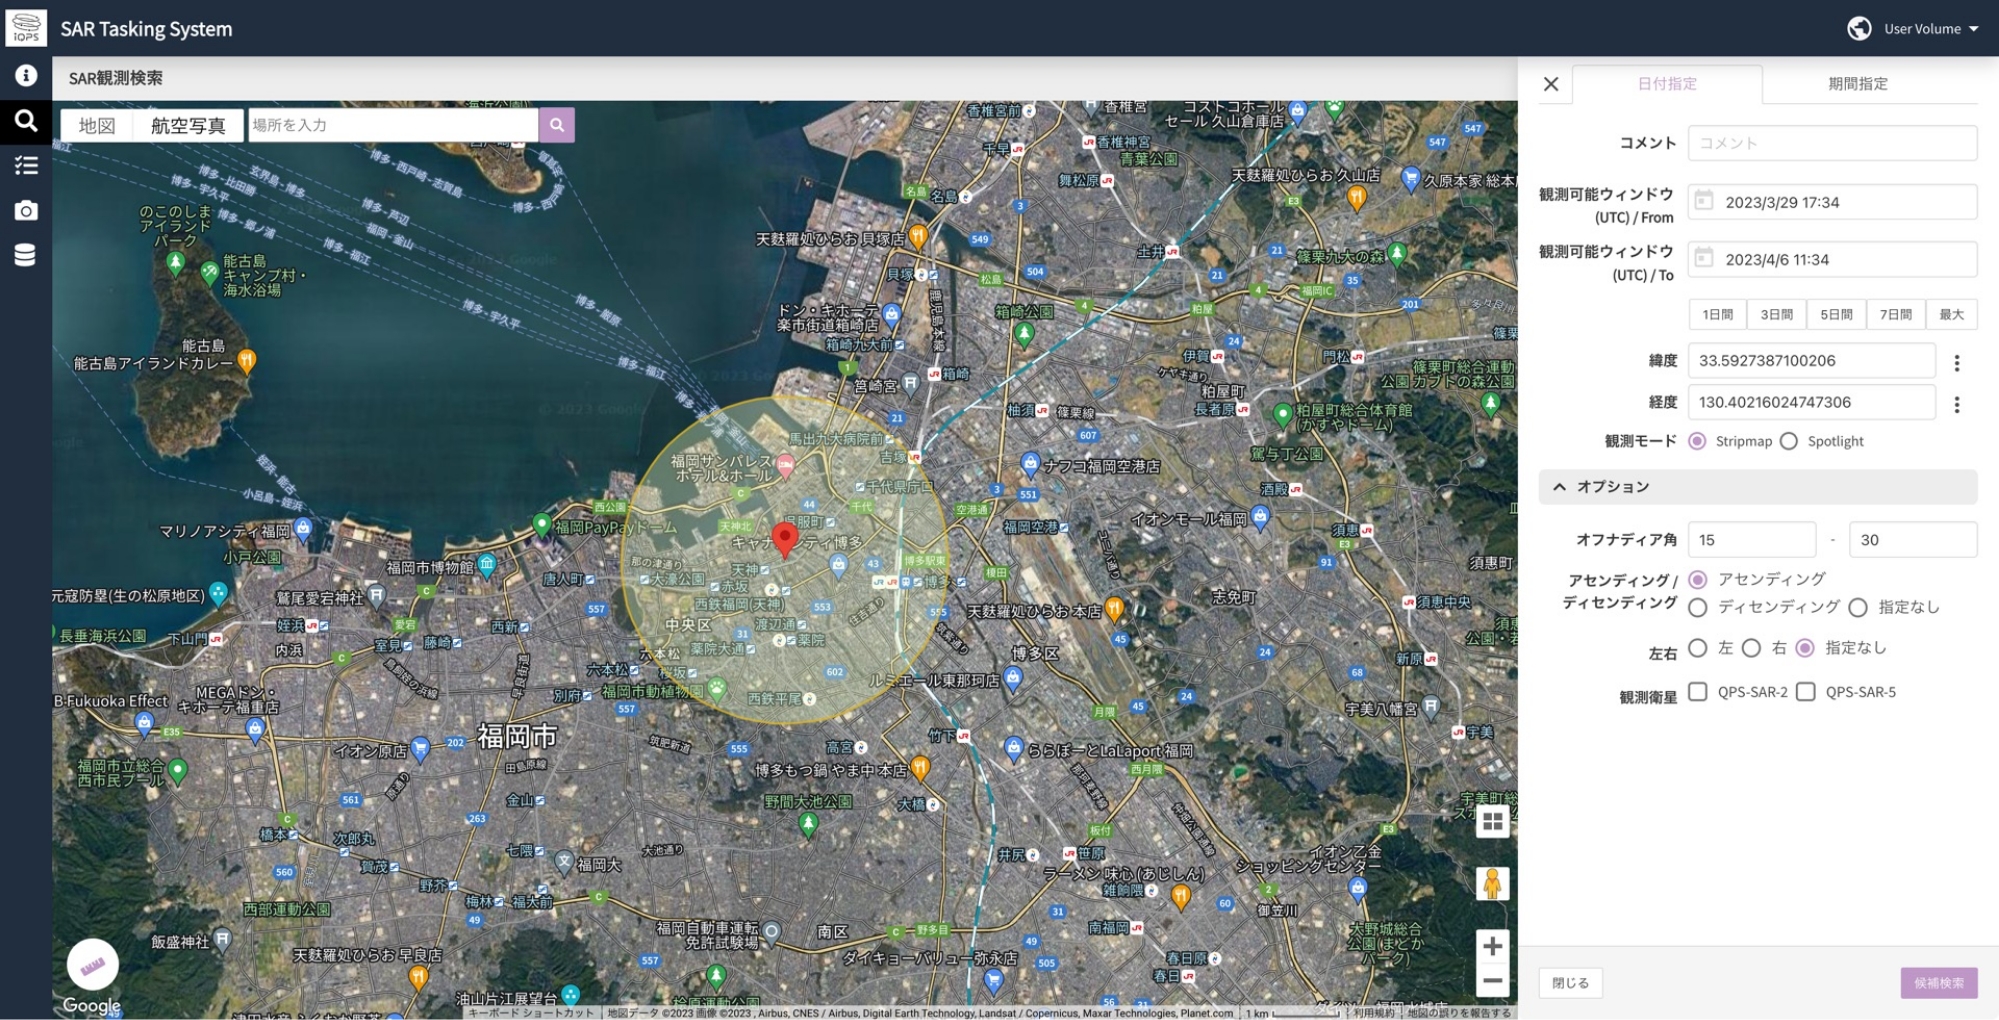Image resolution: width=1999 pixels, height=1020 pixels.
Task: Select the ディセンディング radio option
Action: coord(1697,607)
